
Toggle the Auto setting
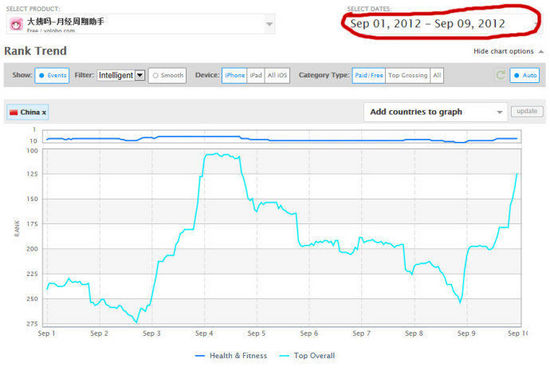(x=525, y=75)
